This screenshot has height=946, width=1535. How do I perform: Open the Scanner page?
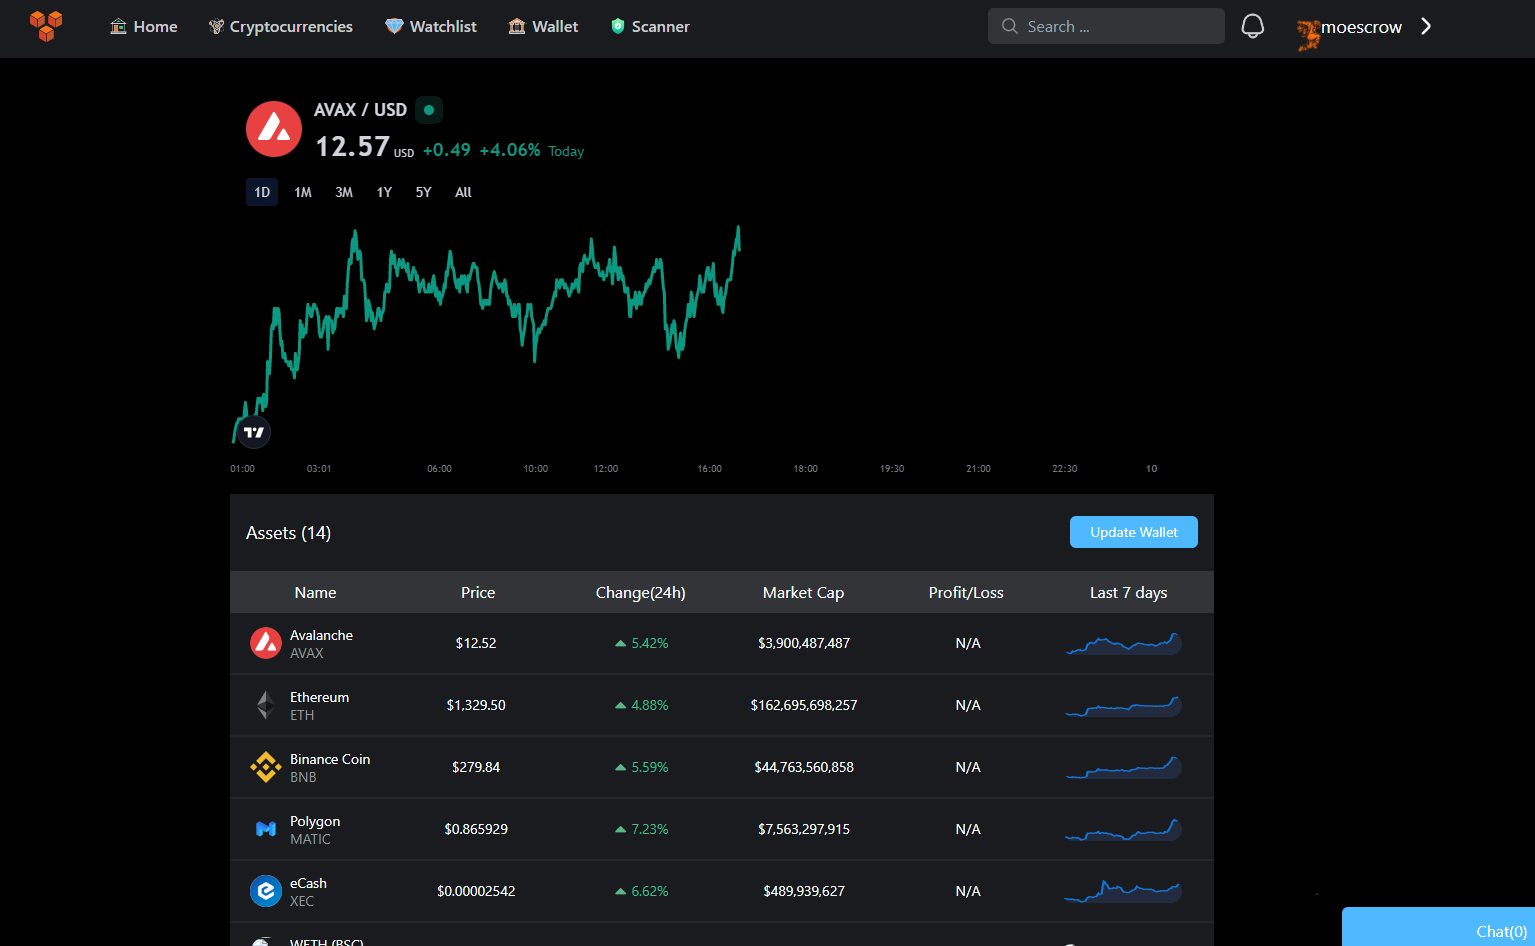650,26
